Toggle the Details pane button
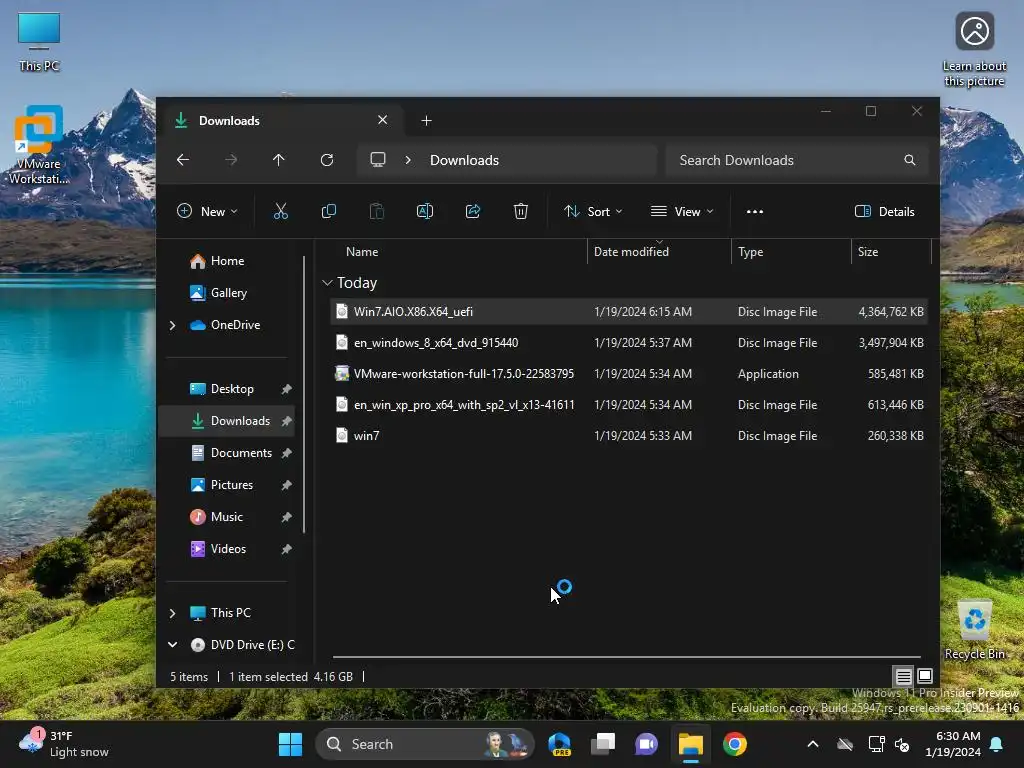This screenshot has width=1024, height=768. [x=885, y=212]
